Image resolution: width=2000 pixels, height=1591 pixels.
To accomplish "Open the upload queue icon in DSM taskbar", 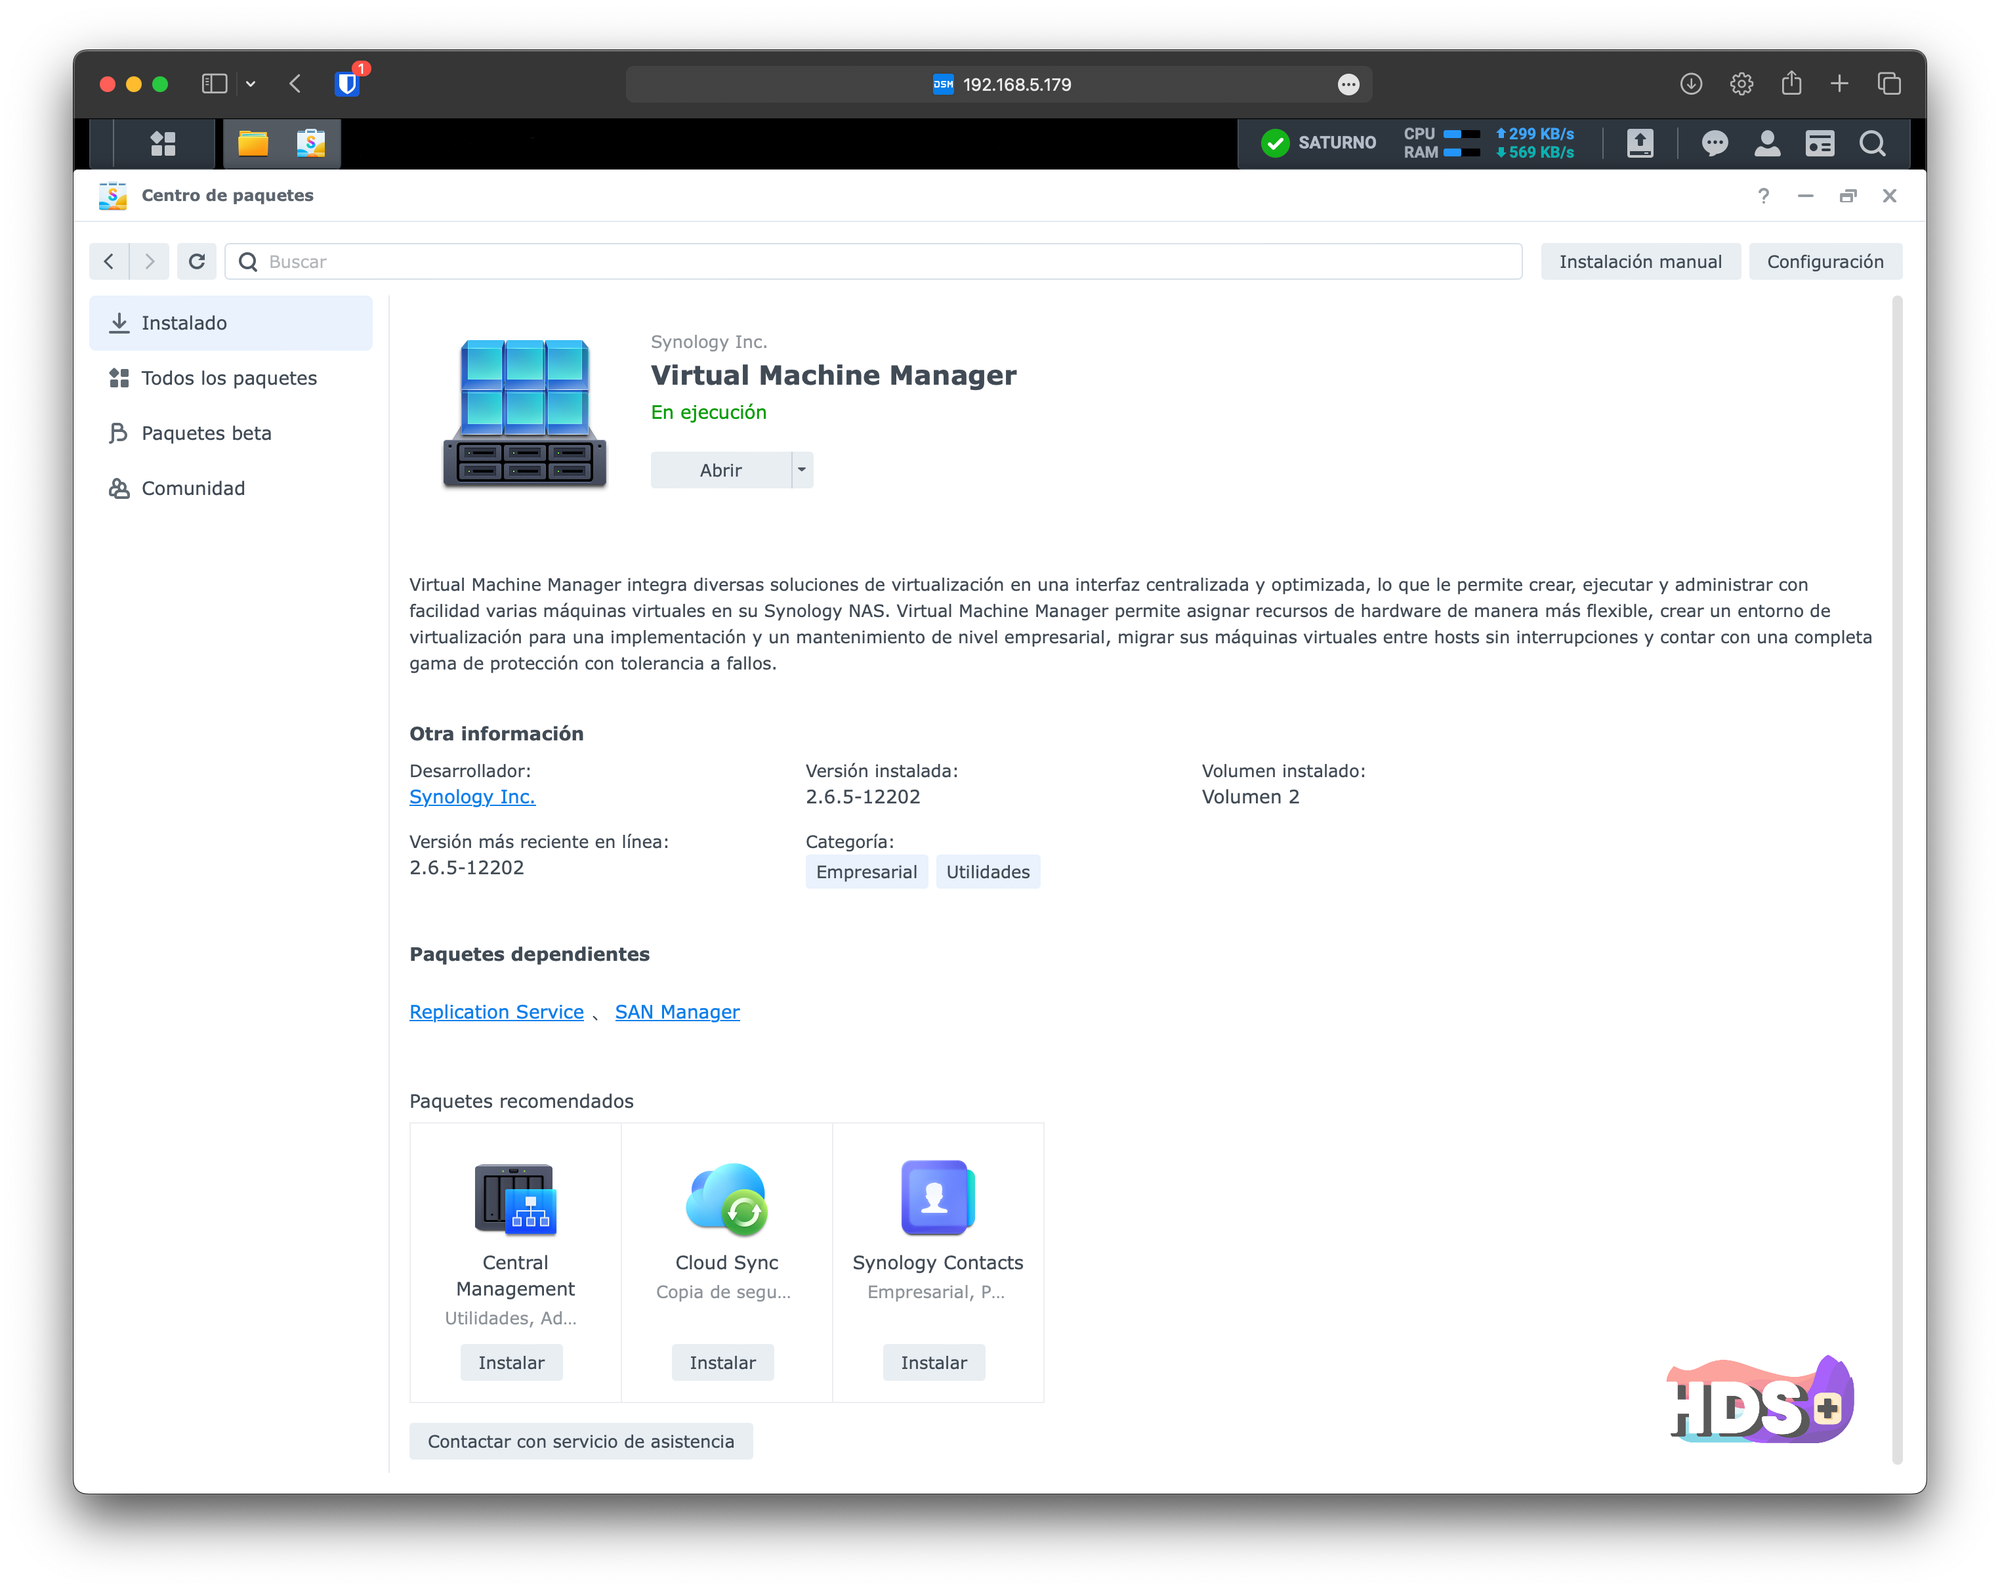I will click(x=1640, y=144).
